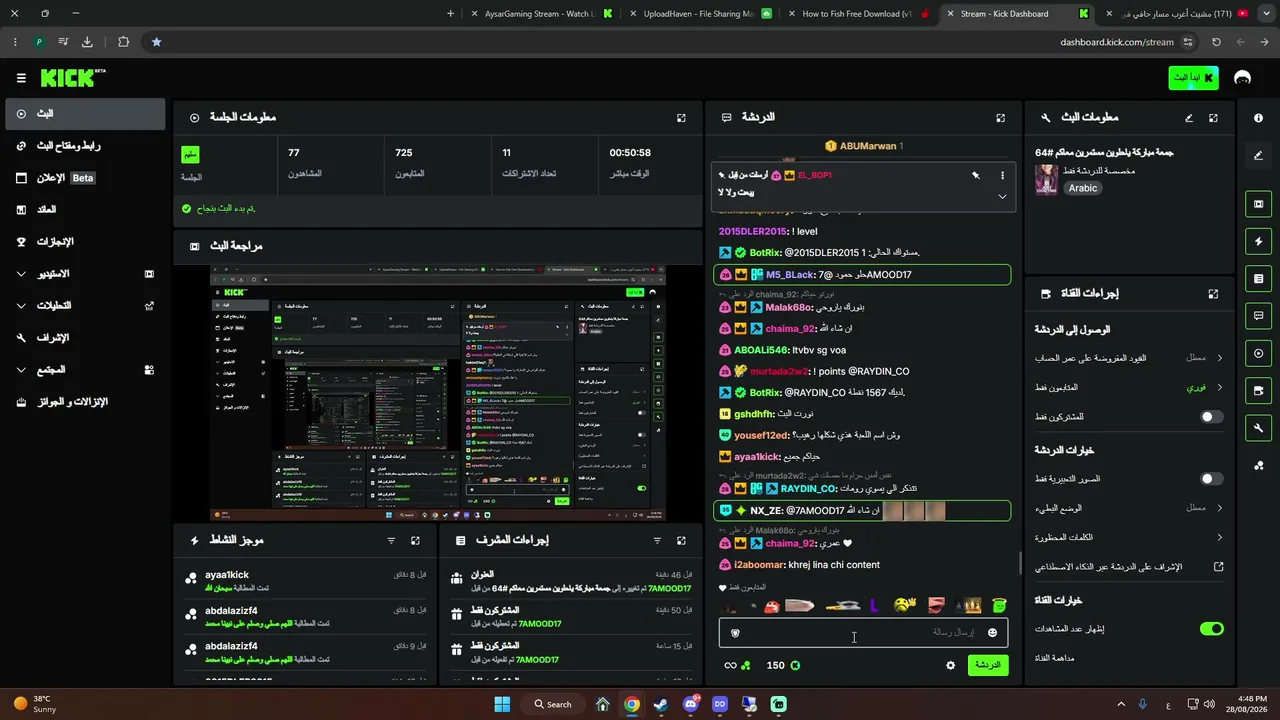The width and height of the screenshot is (1280, 720).
Task: Open the banned words settings chevron
Action: pos(1220,537)
